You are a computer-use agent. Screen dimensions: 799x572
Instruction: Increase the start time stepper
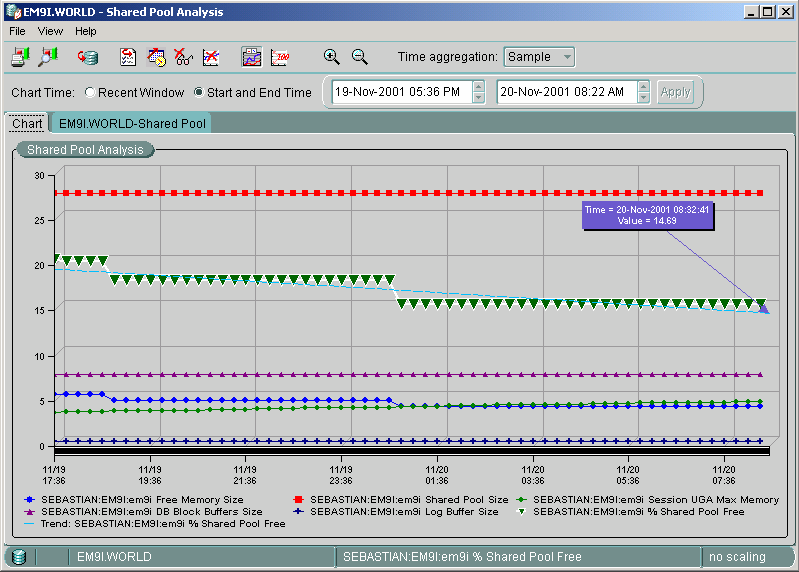478,87
